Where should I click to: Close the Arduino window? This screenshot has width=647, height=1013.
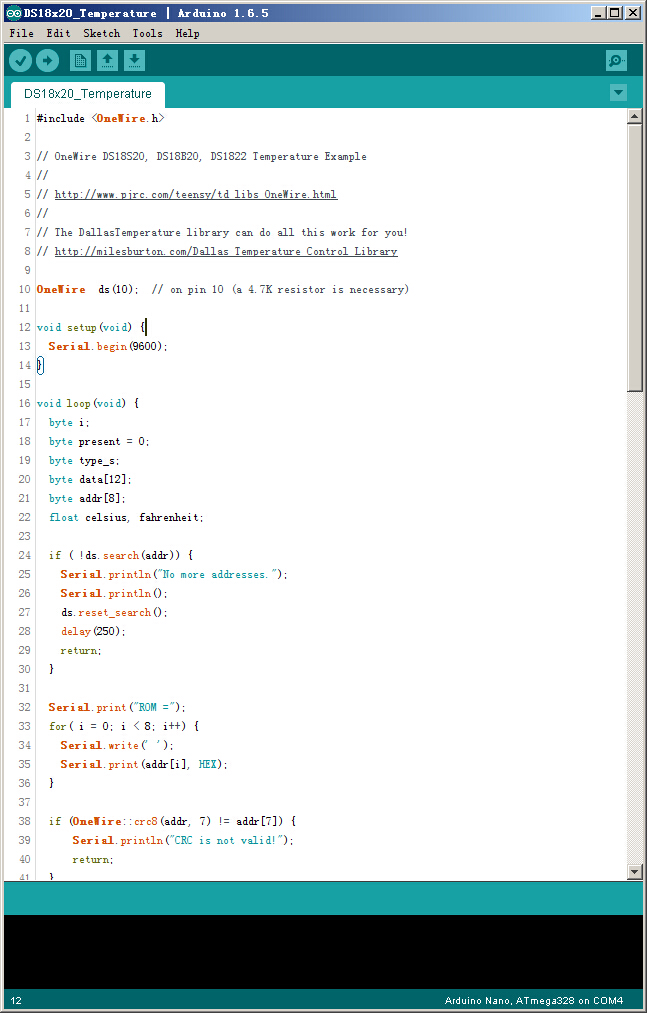(x=632, y=13)
